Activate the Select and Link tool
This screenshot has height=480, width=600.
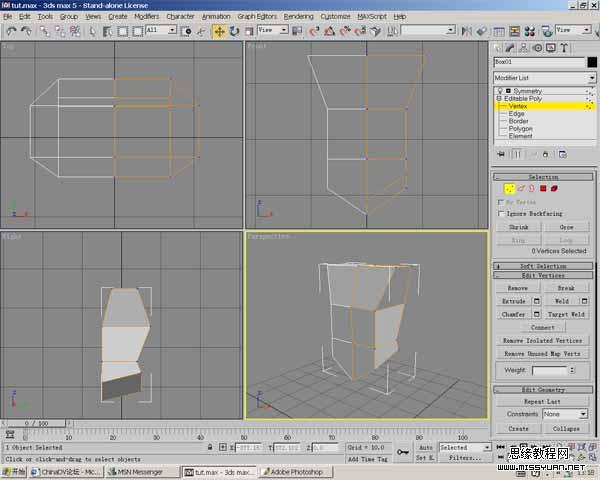point(45,31)
